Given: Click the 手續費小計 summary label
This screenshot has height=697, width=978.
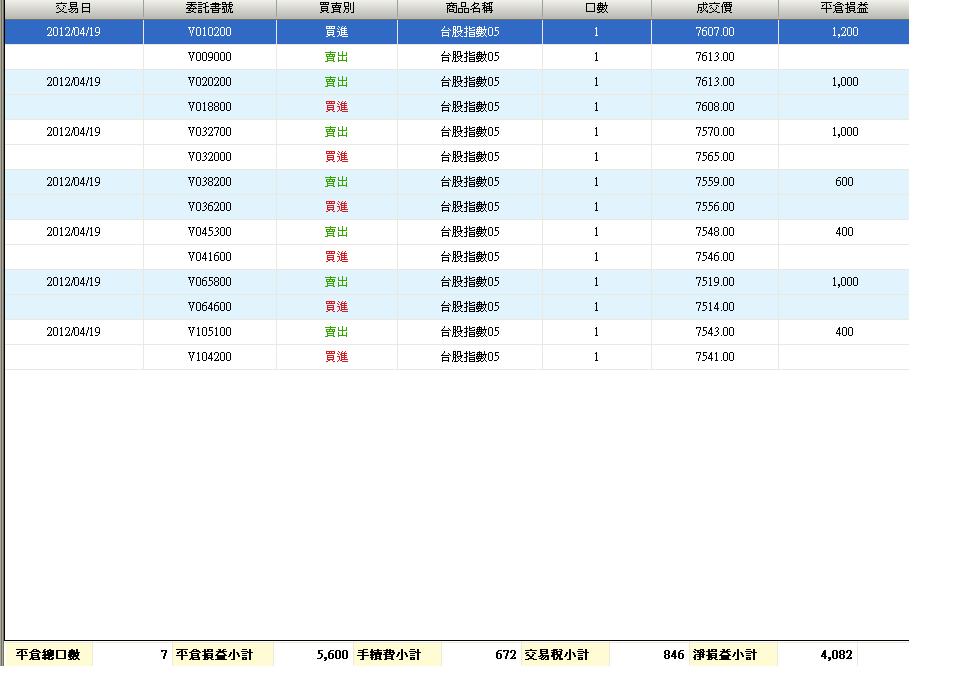Looking at the screenshot, I should [389, 655].
